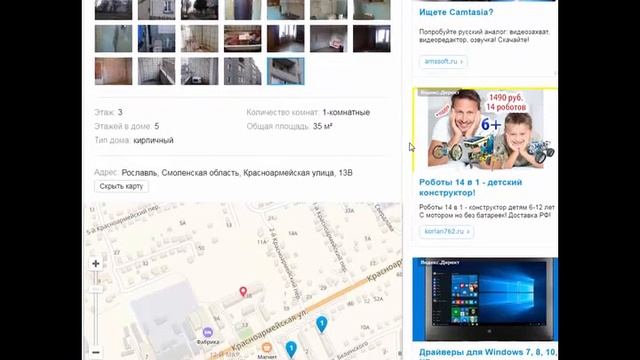The height and width of the screenshot is (360, 640).
Task: Click the blue map marker near 70а
Action: click(322, 325)
